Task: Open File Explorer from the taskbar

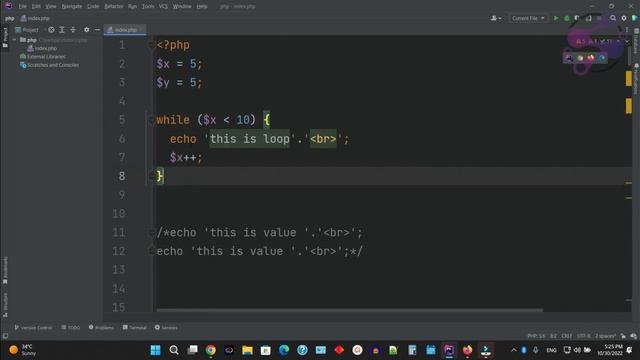Action: click(247, 350)
